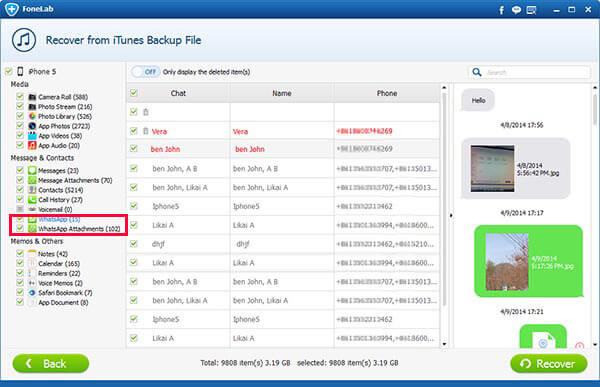The width and height of the screenshot is (600, 387).
Task: Open Reminders (22) category
Action: coord(59,273)
